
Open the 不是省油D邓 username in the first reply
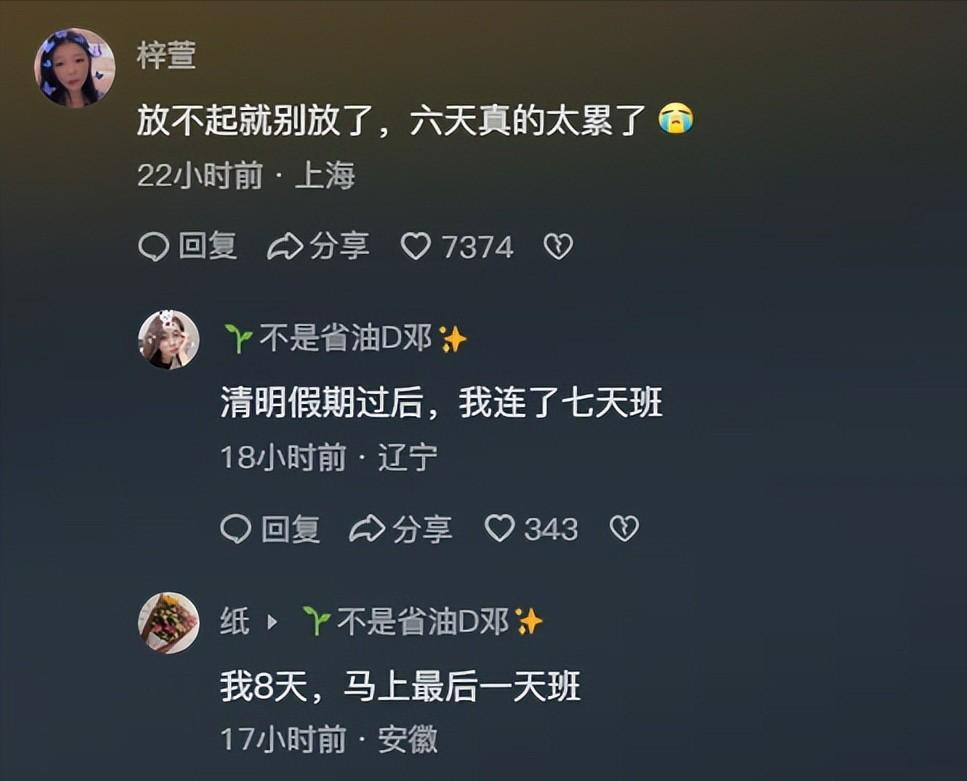(x=346, y=339)
